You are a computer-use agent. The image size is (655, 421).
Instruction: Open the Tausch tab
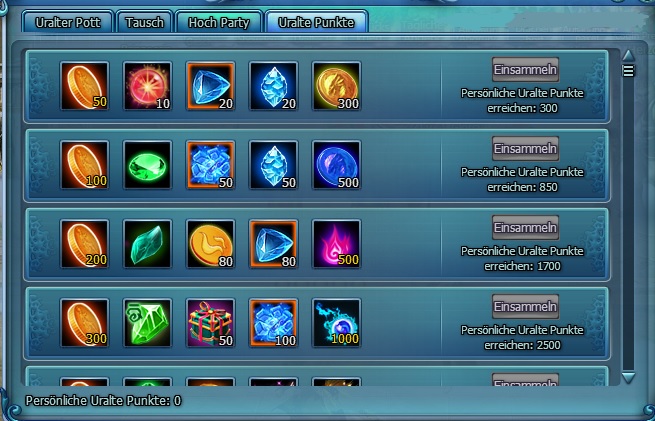(145, 22)
